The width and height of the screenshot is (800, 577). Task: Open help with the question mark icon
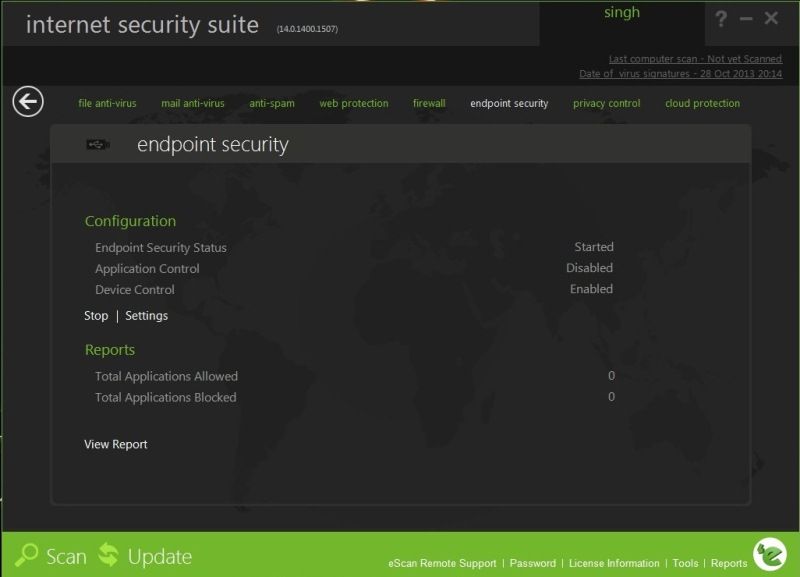click(721, 19)
